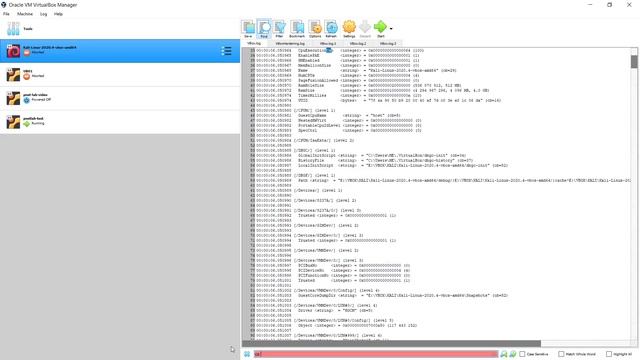Click the "[/DBGF/] (level 1)" log line
Screen dimensions: 640x360
[x=314, y=175]
